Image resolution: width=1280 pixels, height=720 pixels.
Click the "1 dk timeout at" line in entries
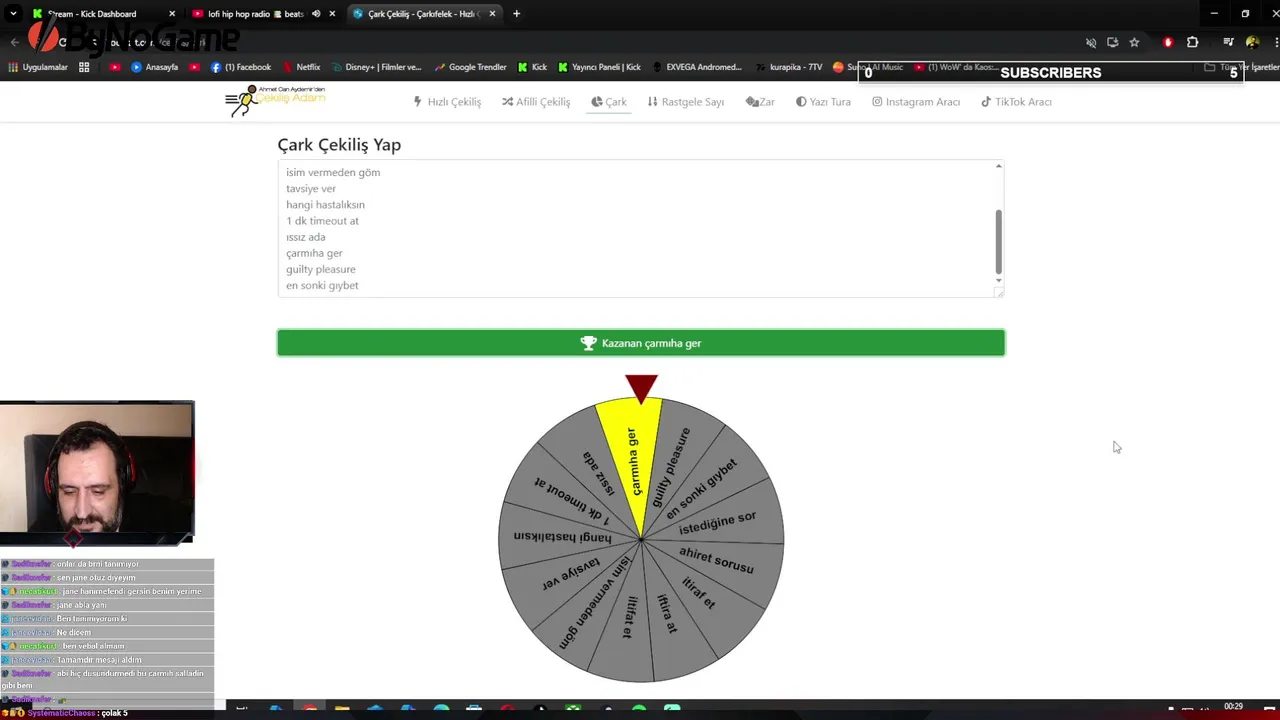322,221
